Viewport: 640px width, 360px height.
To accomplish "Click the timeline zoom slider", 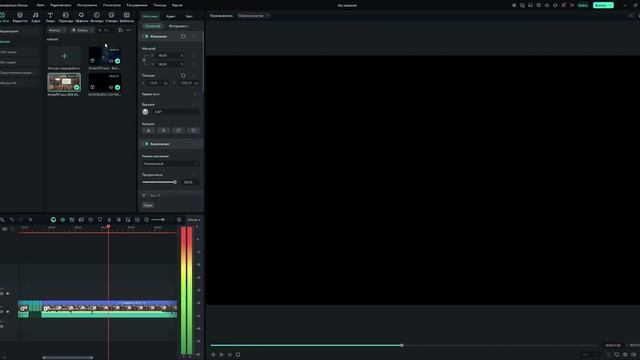I will coord(158,220).
